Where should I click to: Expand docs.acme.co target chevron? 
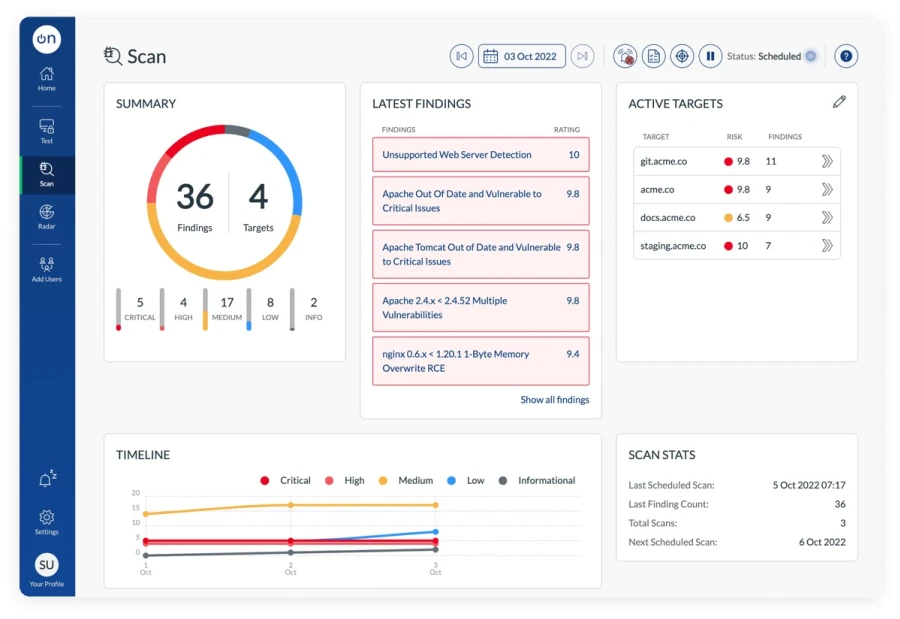tap(827, 218)
